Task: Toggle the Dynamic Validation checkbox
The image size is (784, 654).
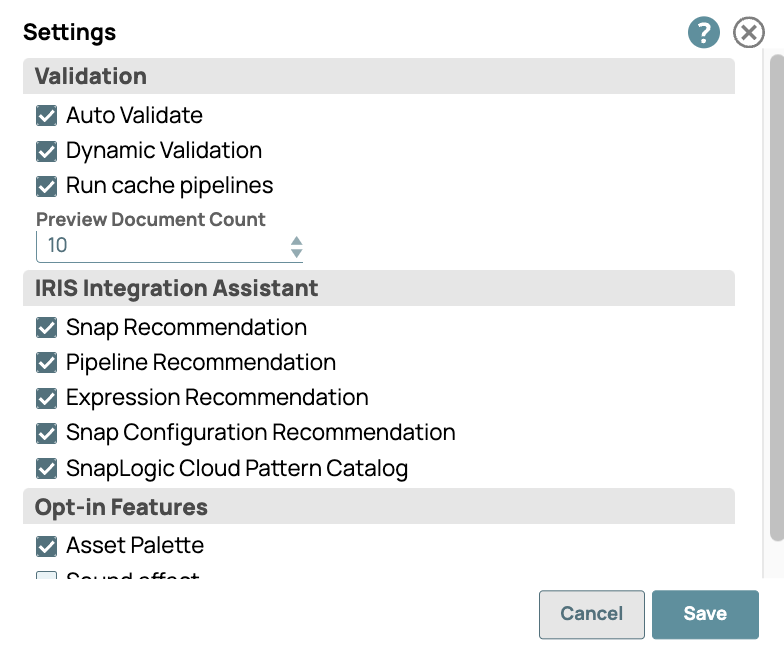Action: coord(46,151)
